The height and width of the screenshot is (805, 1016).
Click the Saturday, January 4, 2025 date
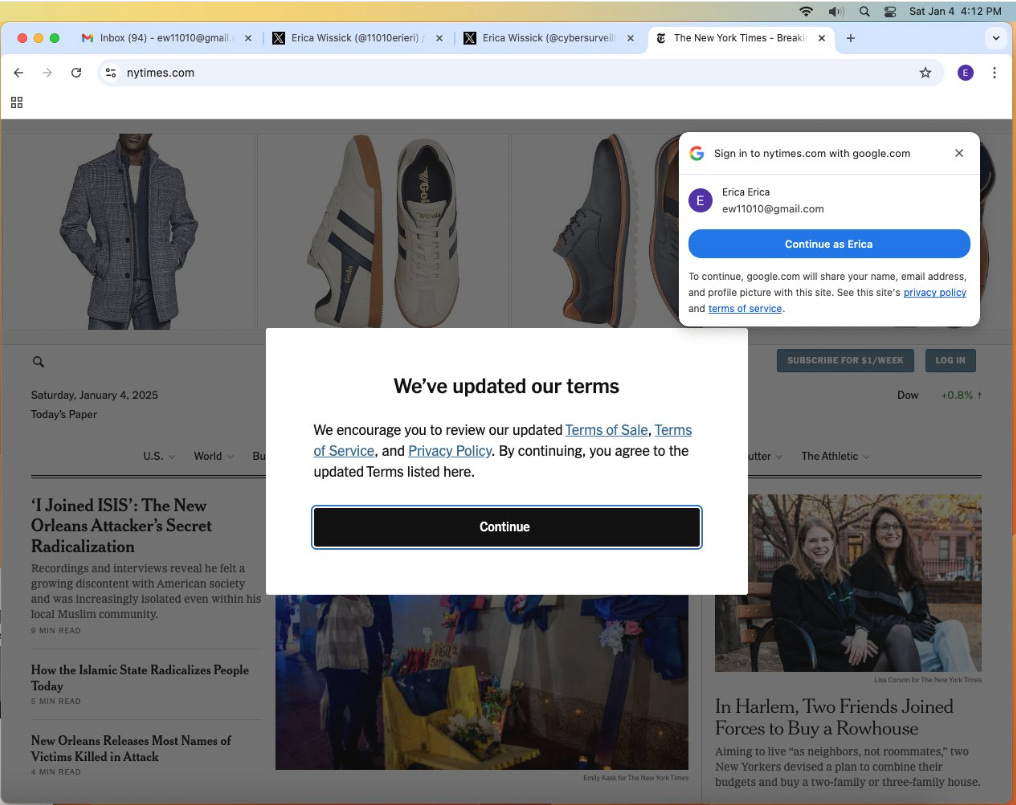(x=95, y=395)
